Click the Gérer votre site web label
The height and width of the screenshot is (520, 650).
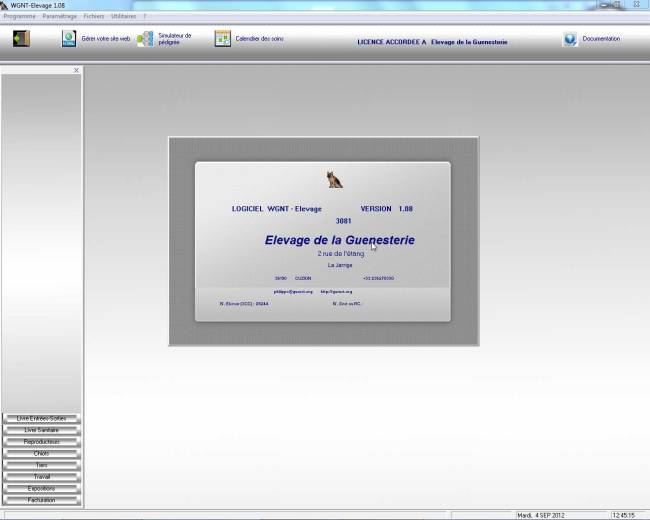(106, 39)
